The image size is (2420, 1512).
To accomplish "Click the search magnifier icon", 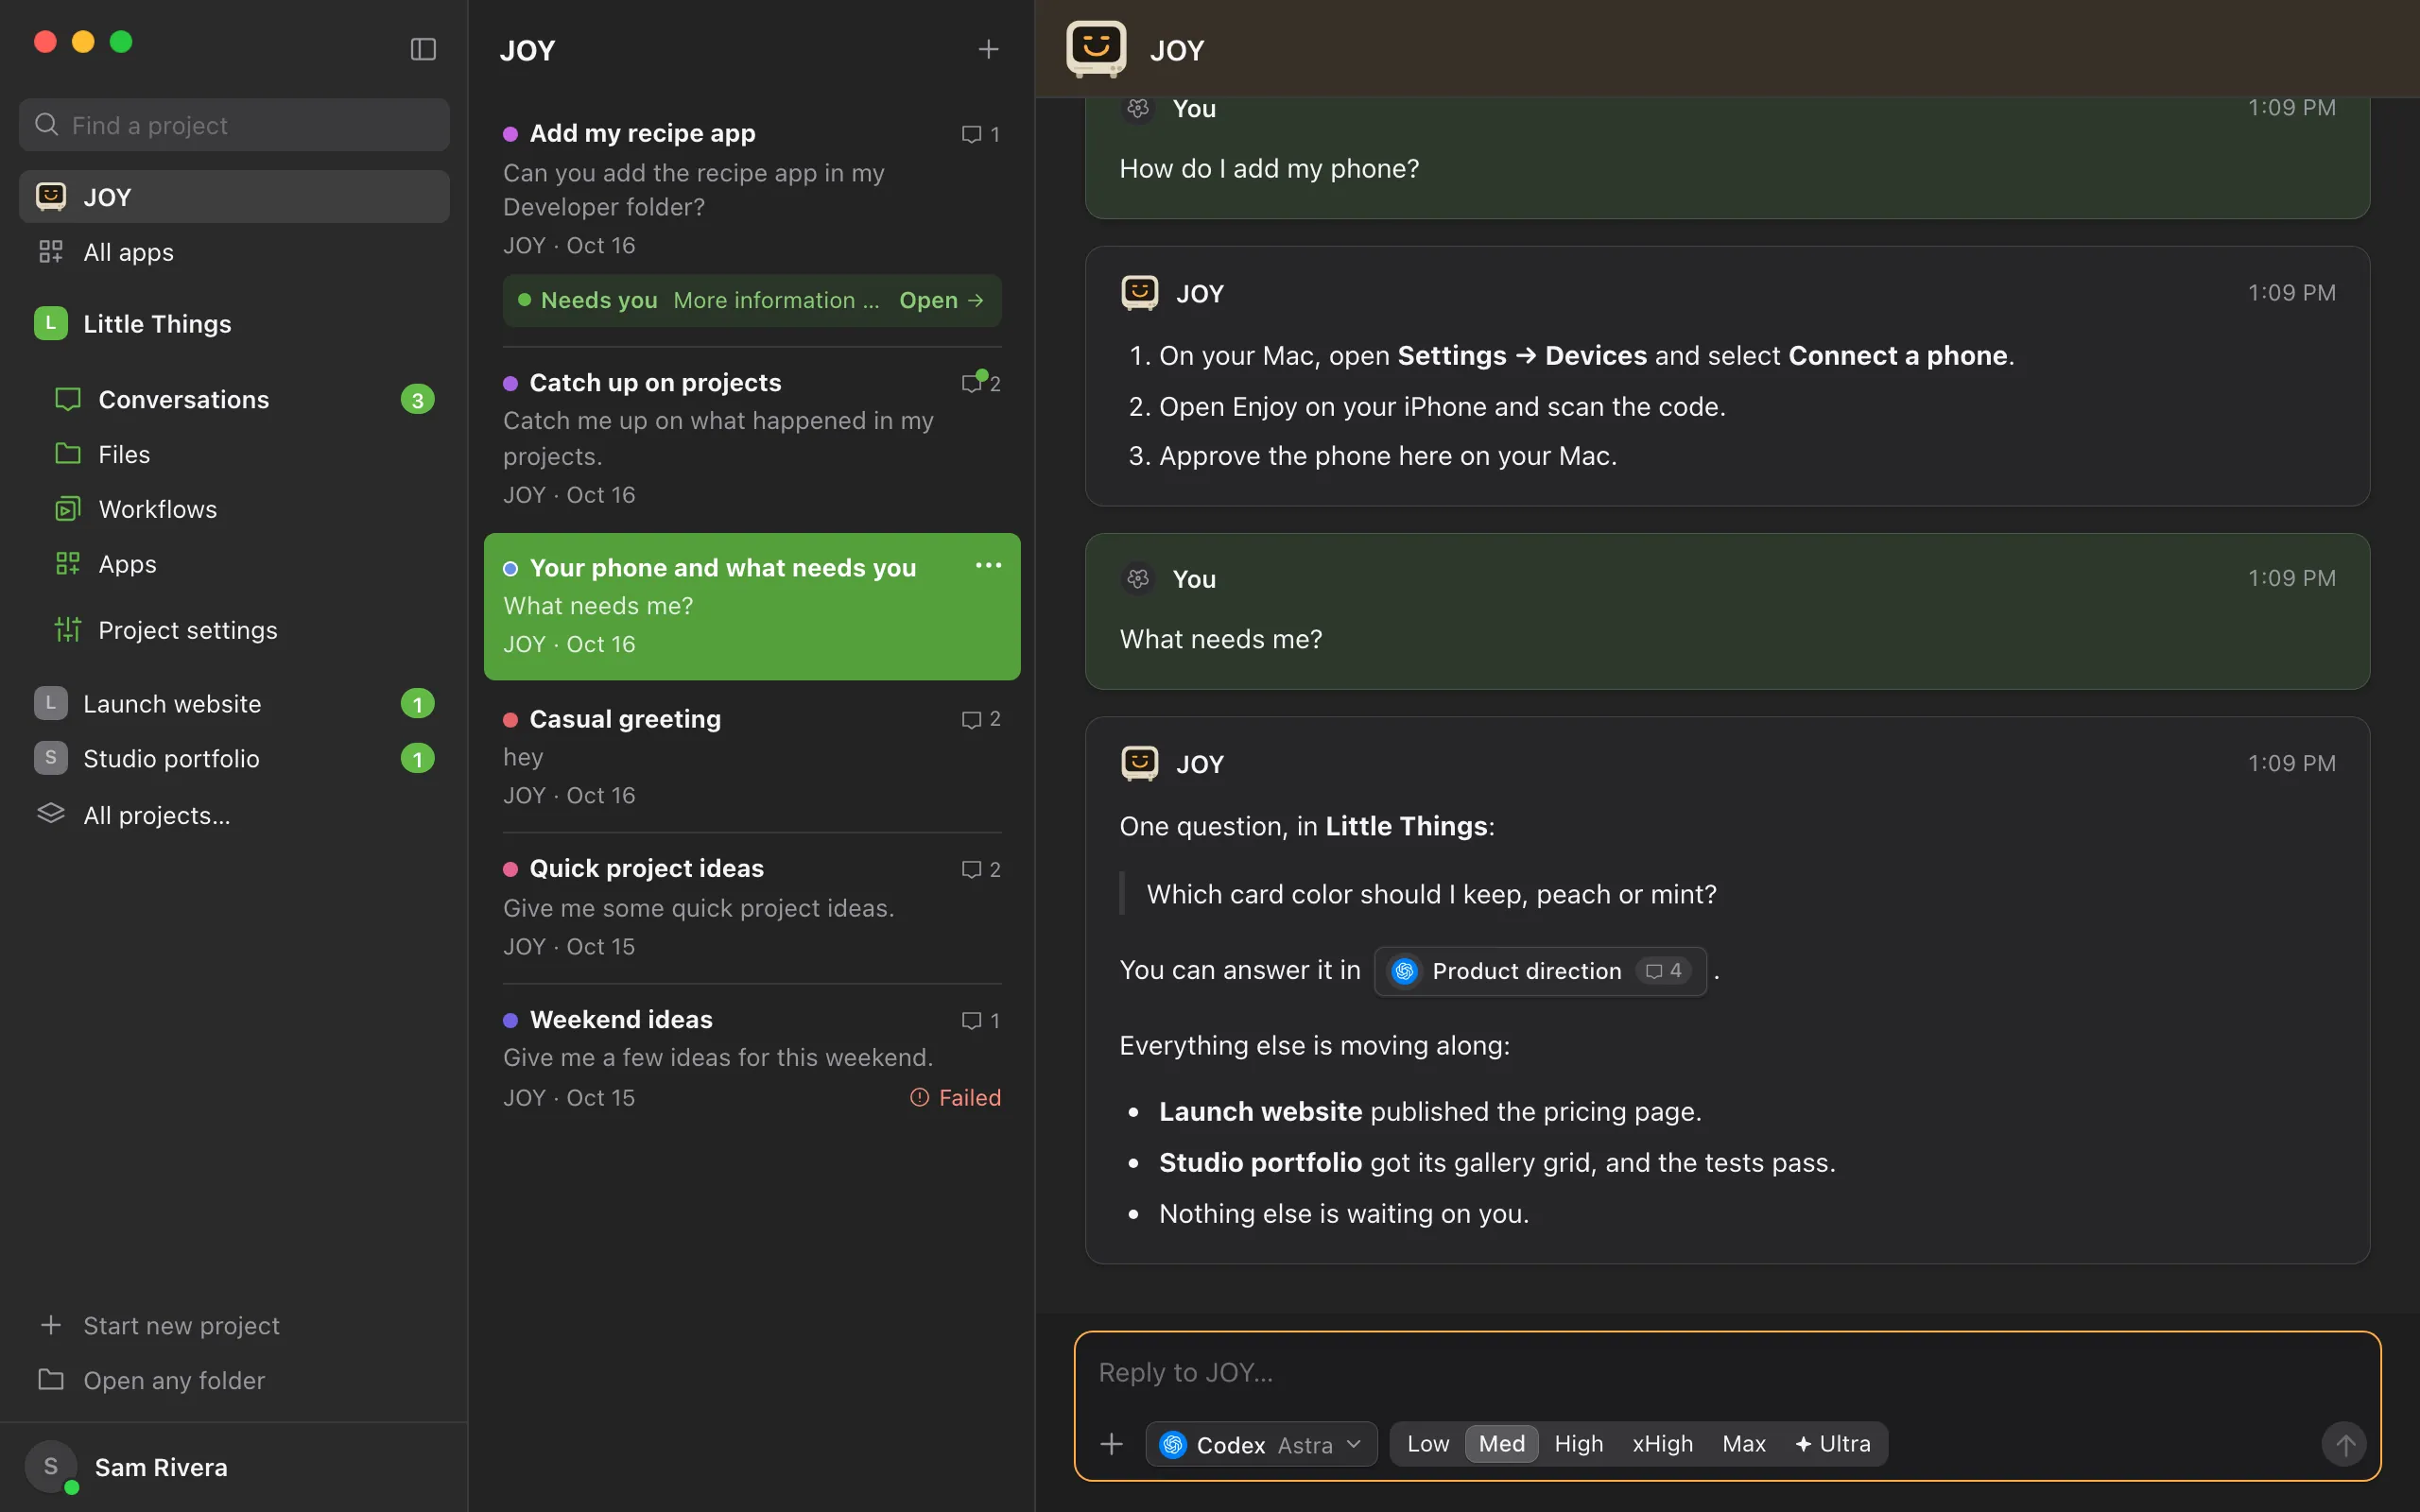I will click(46, 125).
